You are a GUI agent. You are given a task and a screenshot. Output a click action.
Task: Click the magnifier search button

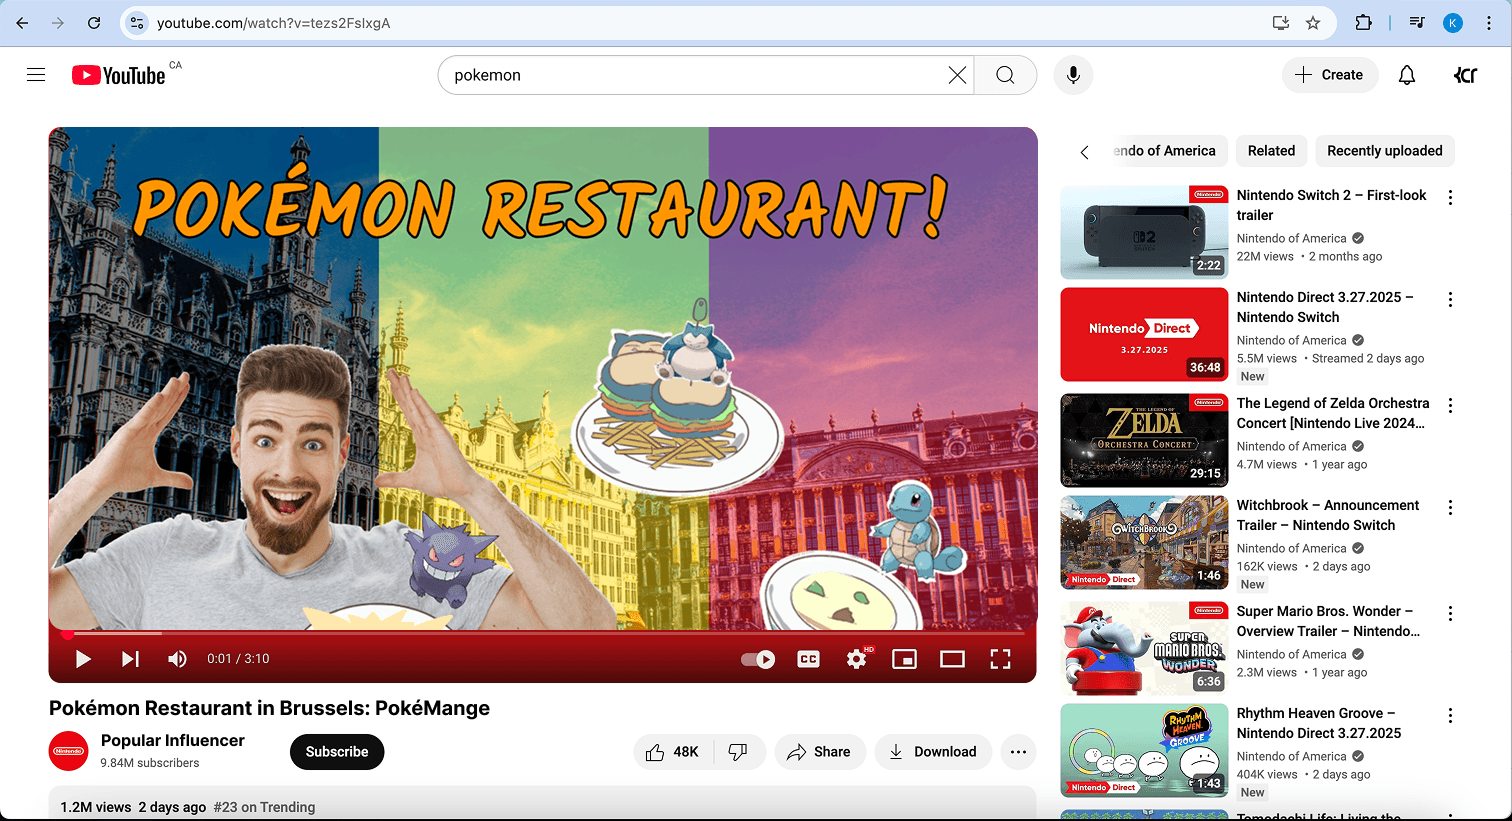(x=1005, y=75)
